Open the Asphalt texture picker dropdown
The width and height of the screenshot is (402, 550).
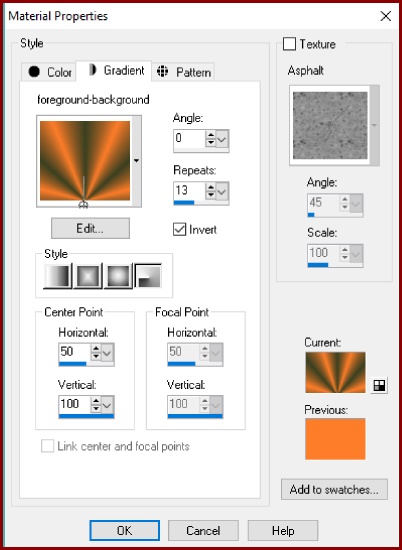pyautogui.click(x=375, y=125)
